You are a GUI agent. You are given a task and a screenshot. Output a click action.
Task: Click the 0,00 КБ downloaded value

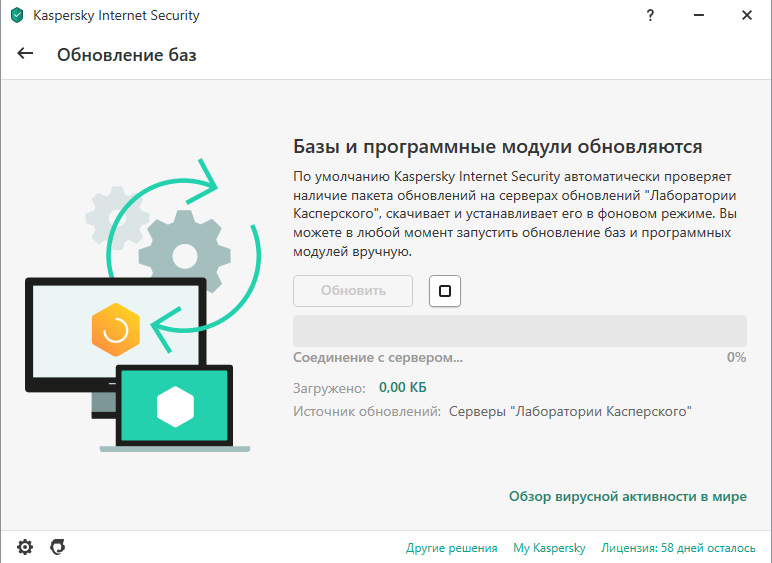click(402, 388)
